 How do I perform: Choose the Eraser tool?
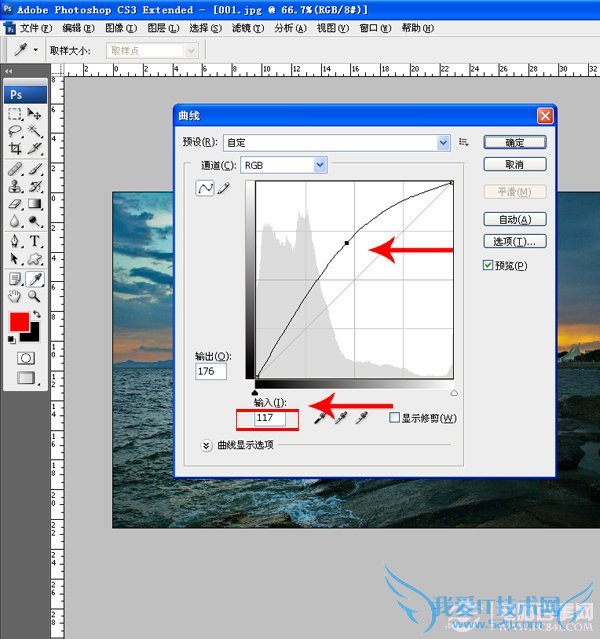[15, 204]
